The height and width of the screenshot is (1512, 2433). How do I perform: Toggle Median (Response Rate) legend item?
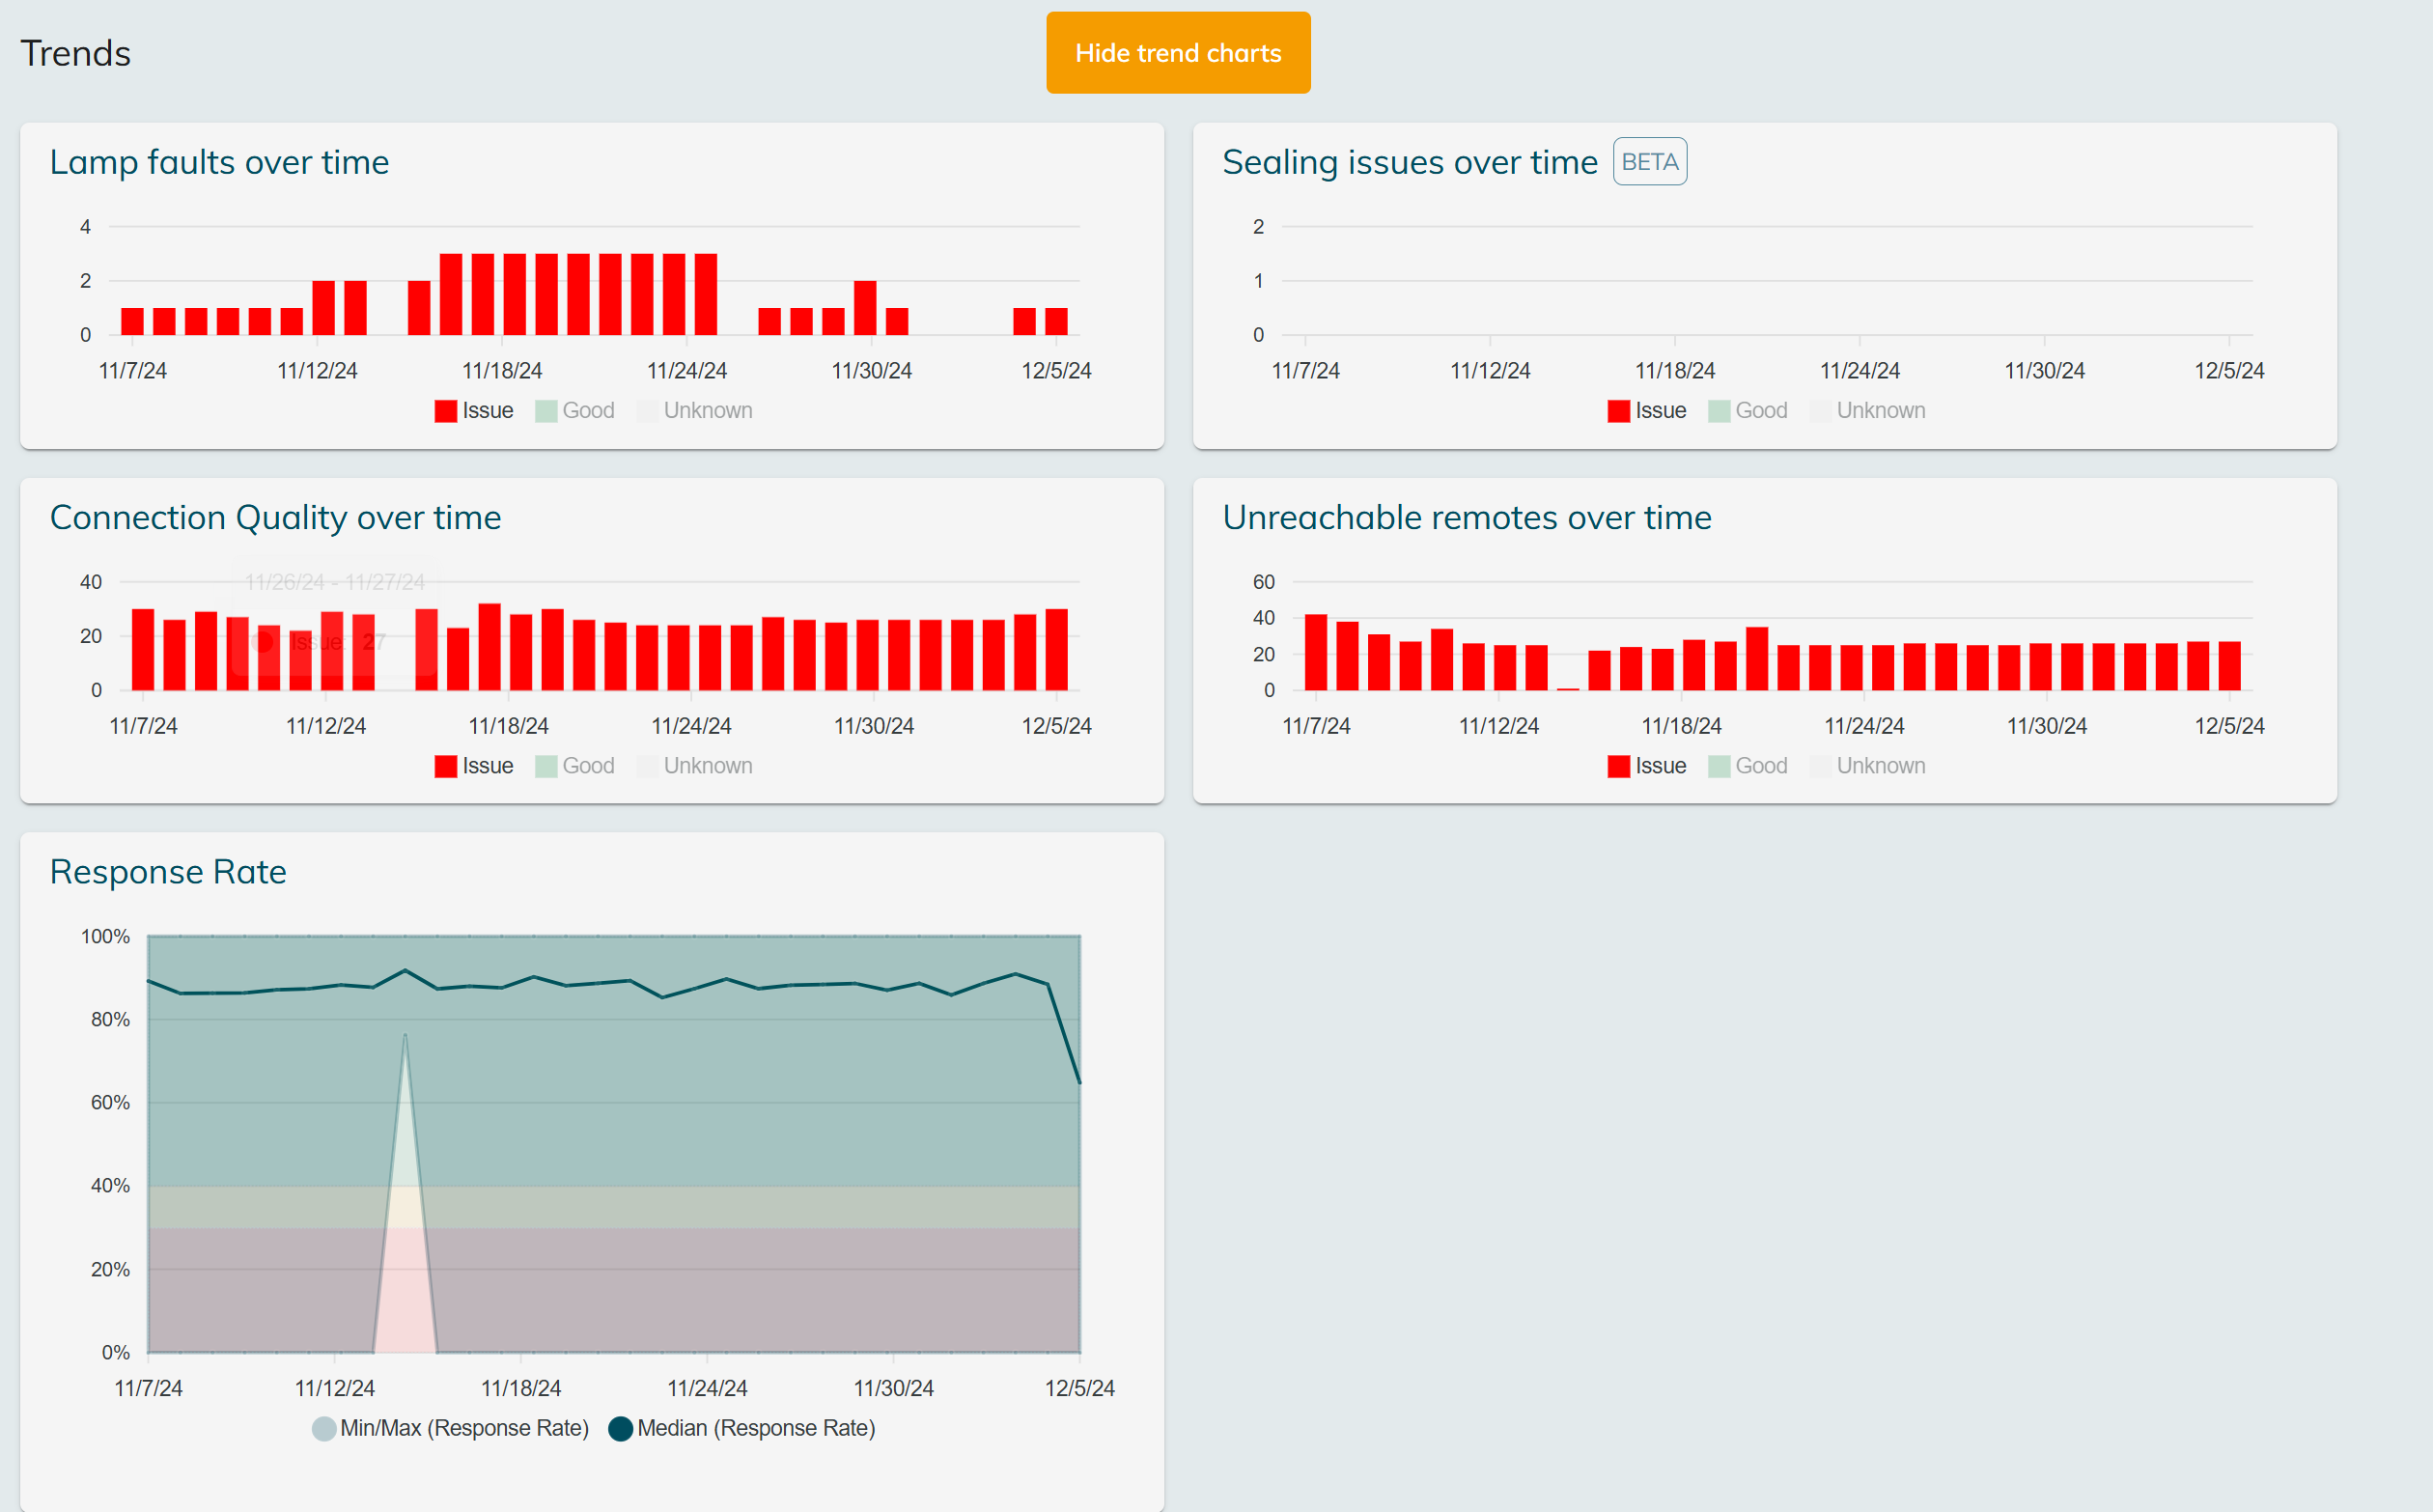tap(742, 1428)
